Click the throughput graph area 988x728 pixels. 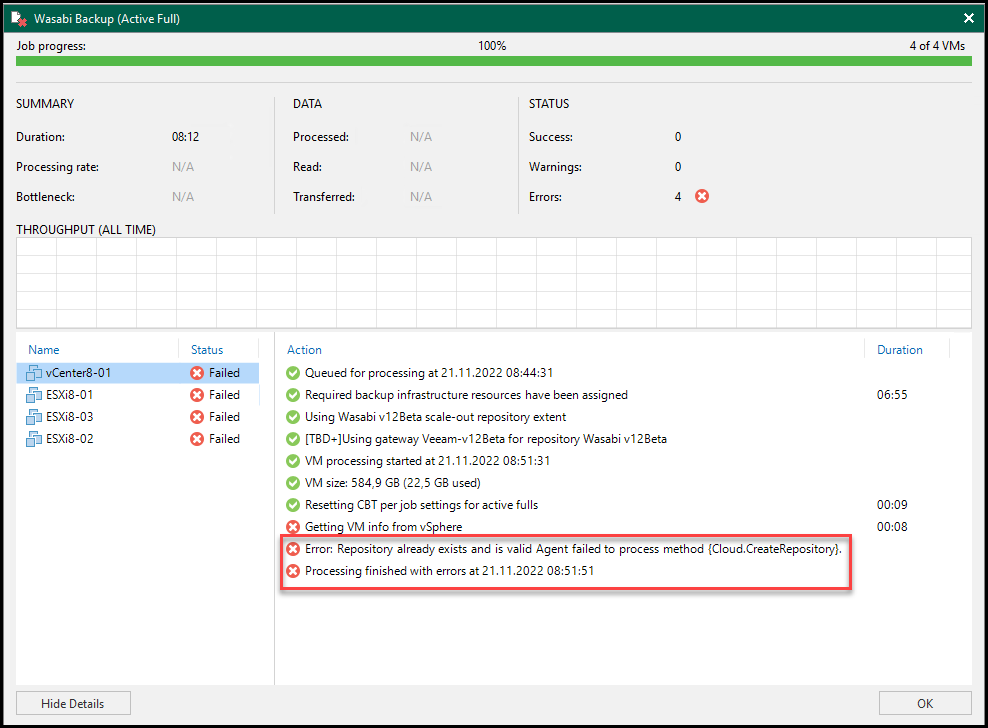click(x=493, y=282)
